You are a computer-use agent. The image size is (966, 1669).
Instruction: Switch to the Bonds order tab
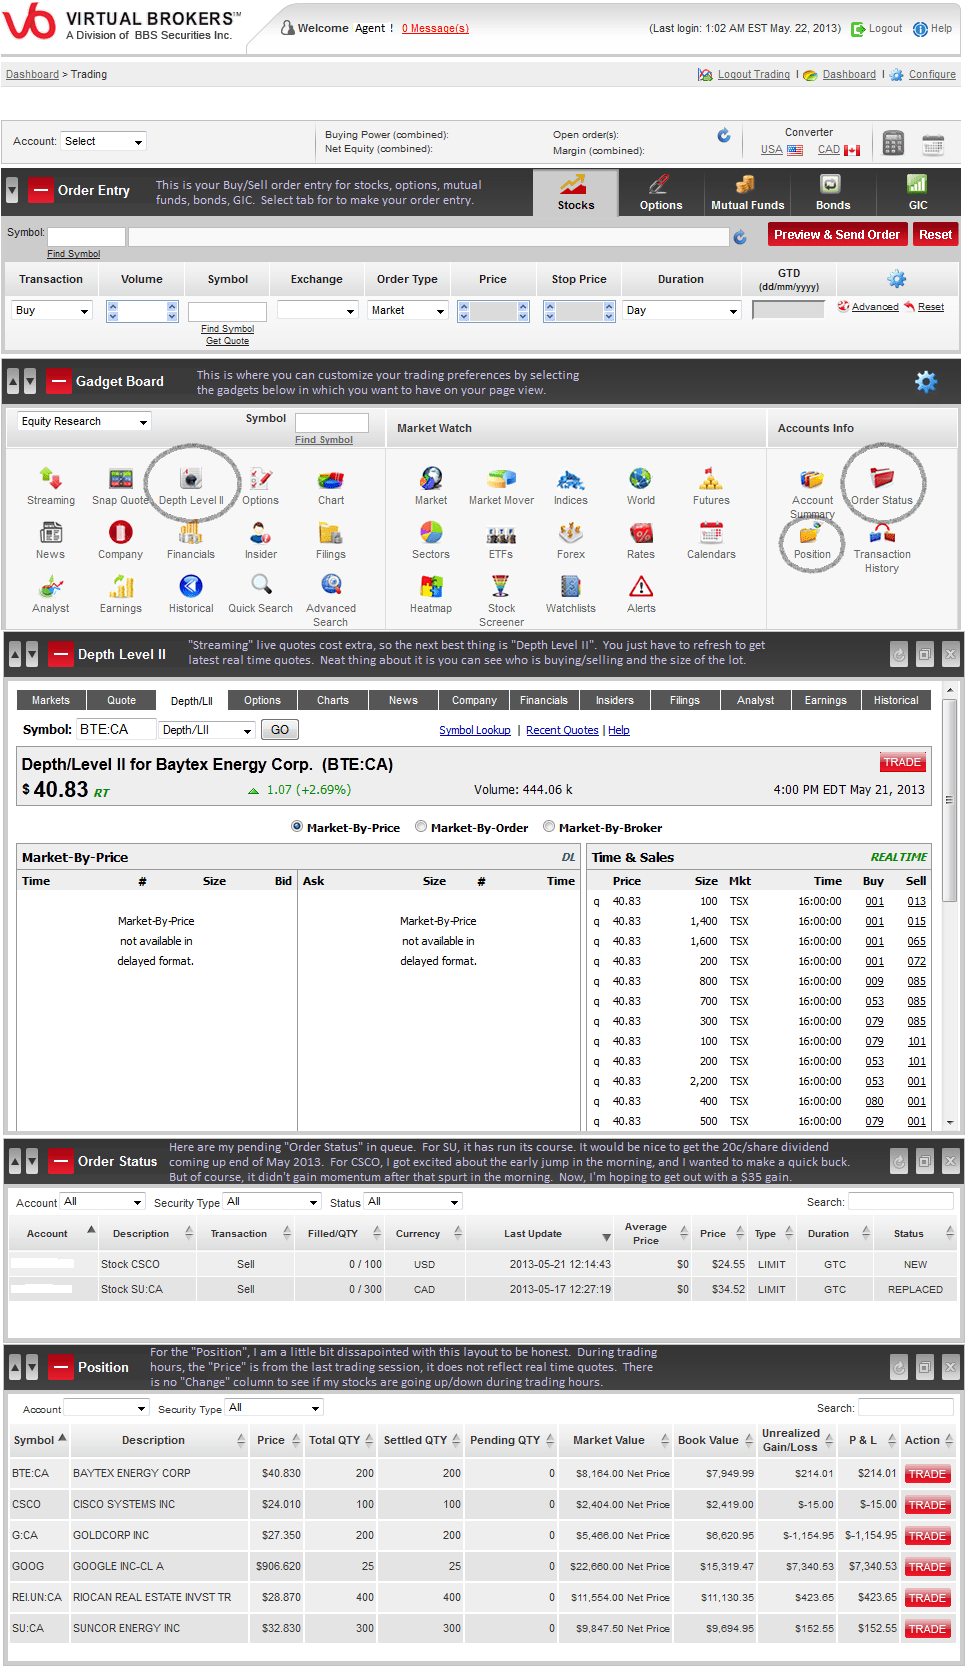point(832,192)
